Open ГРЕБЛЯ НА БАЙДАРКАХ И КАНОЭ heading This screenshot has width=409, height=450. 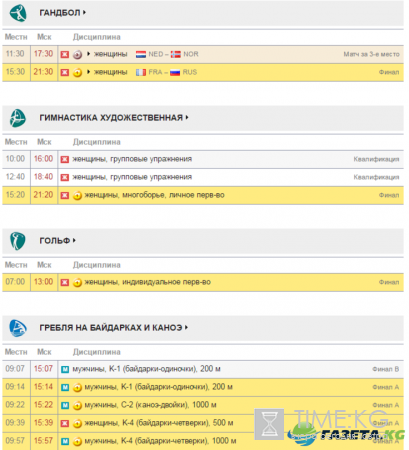[114, 328]
